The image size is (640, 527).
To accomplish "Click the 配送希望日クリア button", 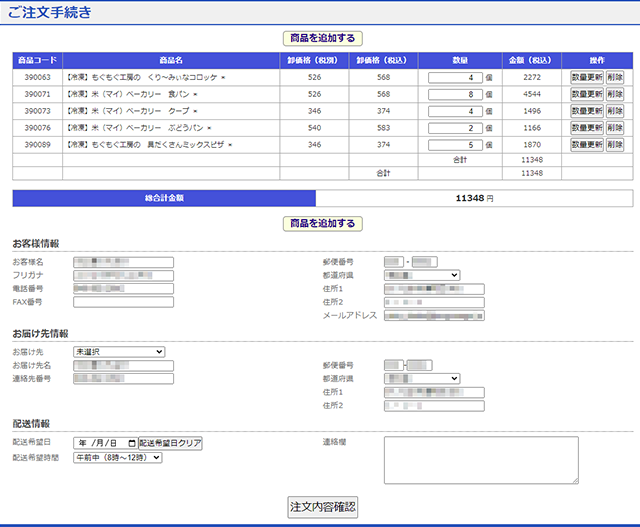I will tap(170, 443).
